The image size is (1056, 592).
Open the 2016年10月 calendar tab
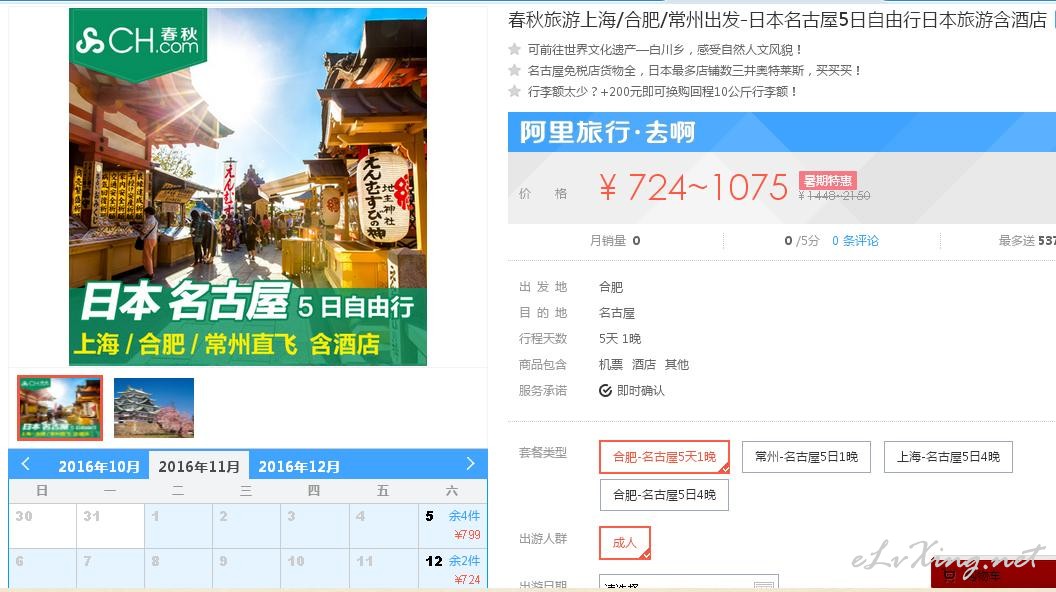click(99, 466)
